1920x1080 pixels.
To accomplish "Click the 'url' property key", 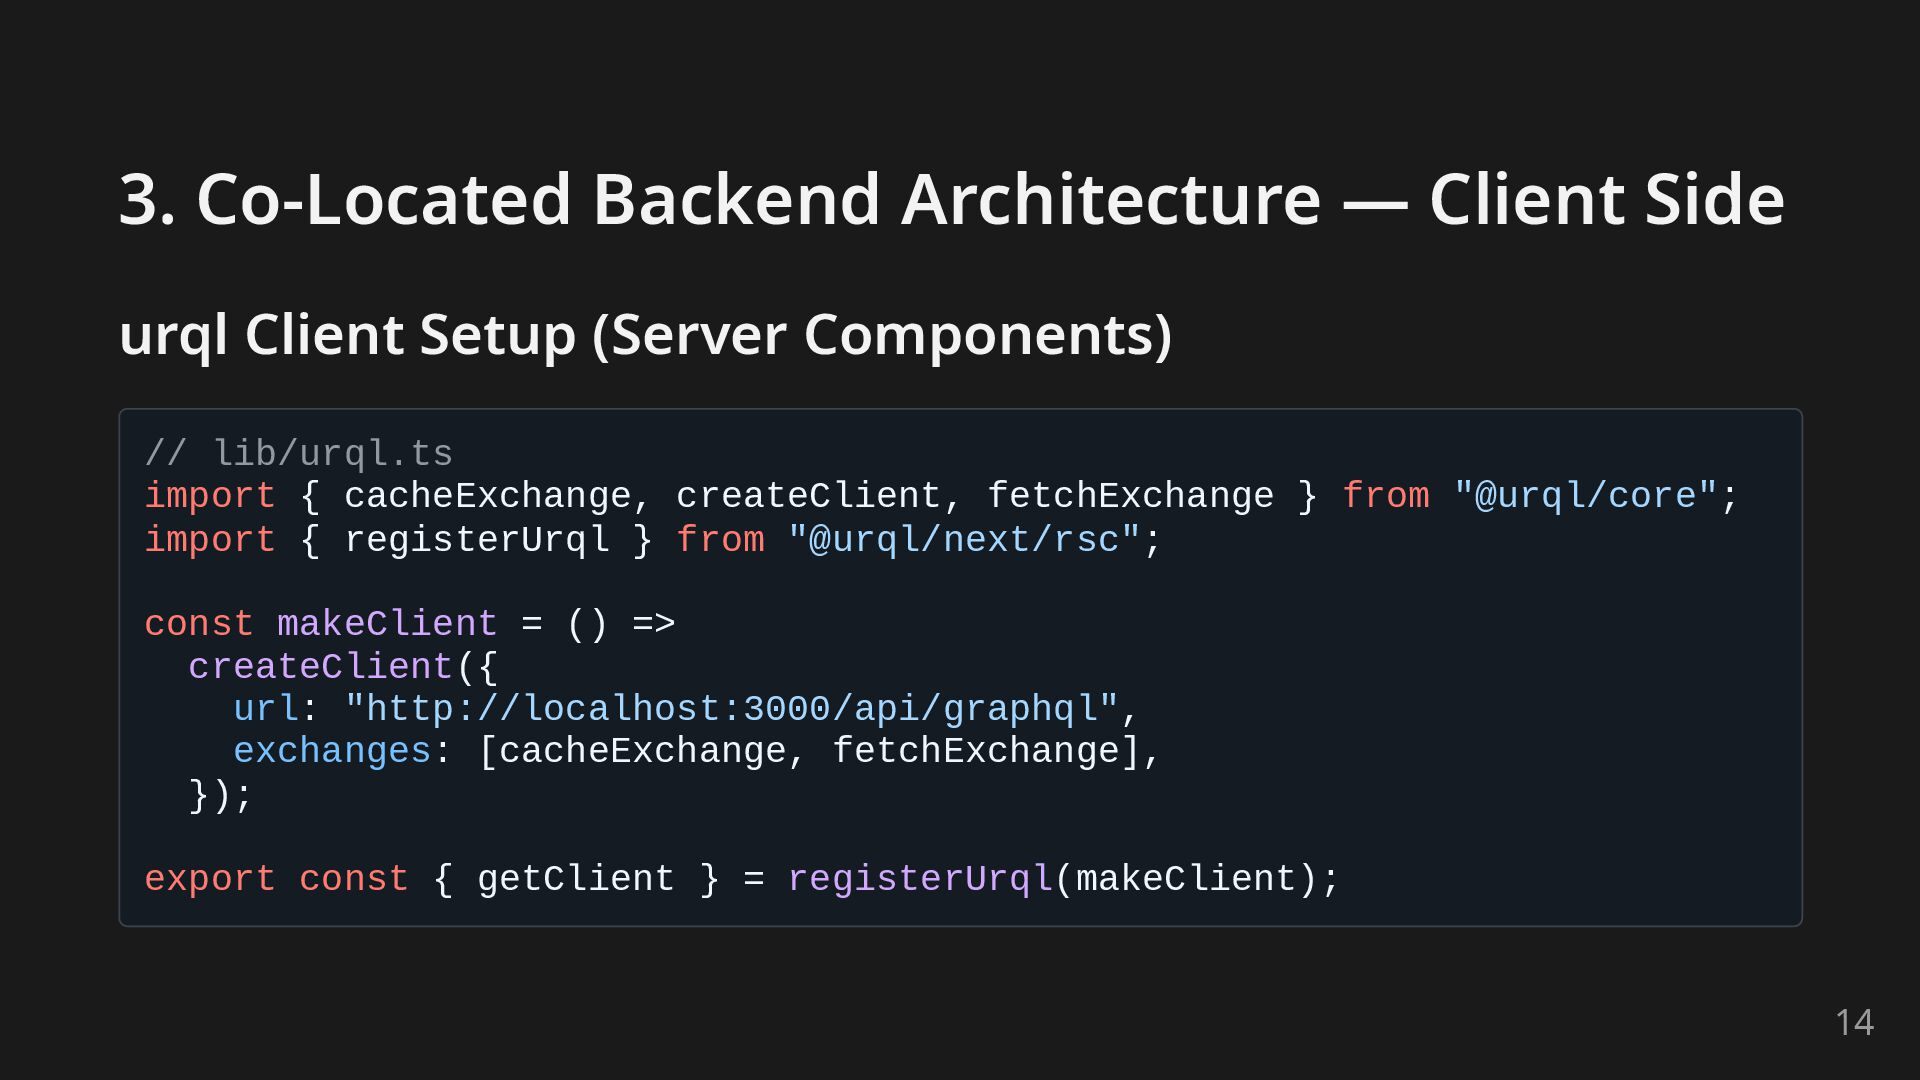I will 265,709.
